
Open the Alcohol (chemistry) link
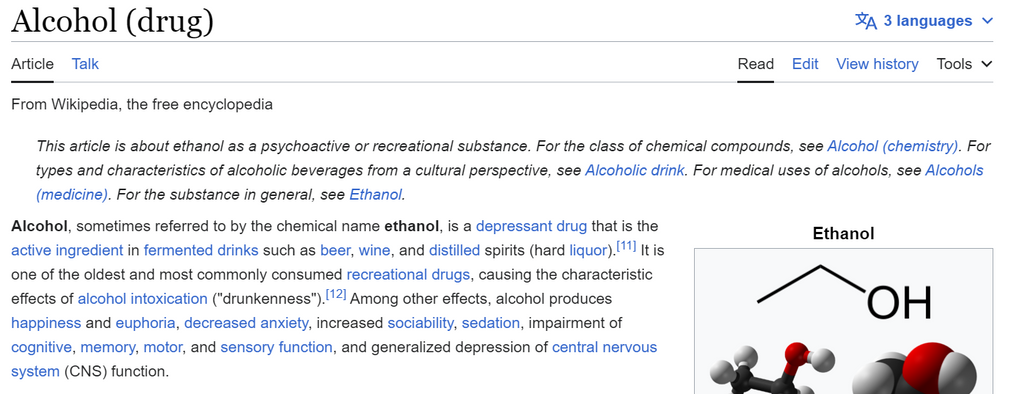[893, 146]
